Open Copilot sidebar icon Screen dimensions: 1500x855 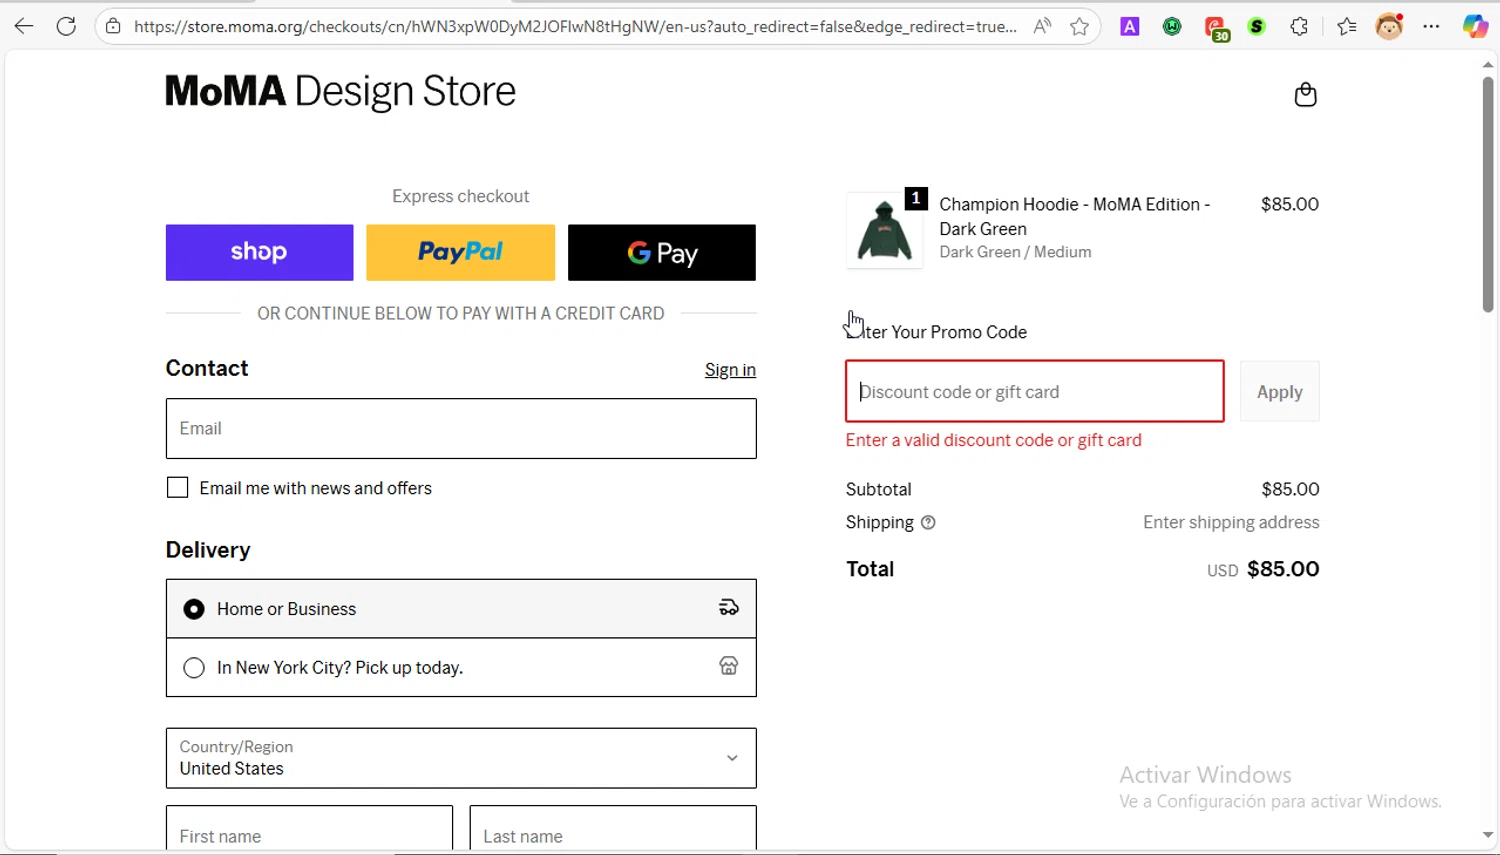(x=1475, y=27)
